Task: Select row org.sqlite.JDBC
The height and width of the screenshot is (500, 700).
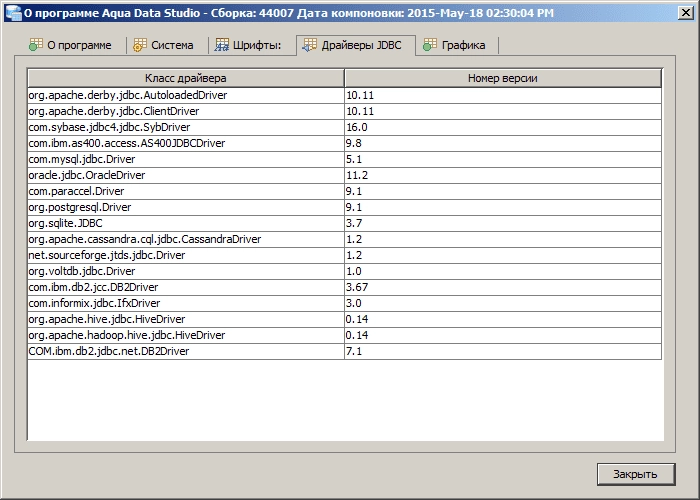Action: [x=344, y=224]
